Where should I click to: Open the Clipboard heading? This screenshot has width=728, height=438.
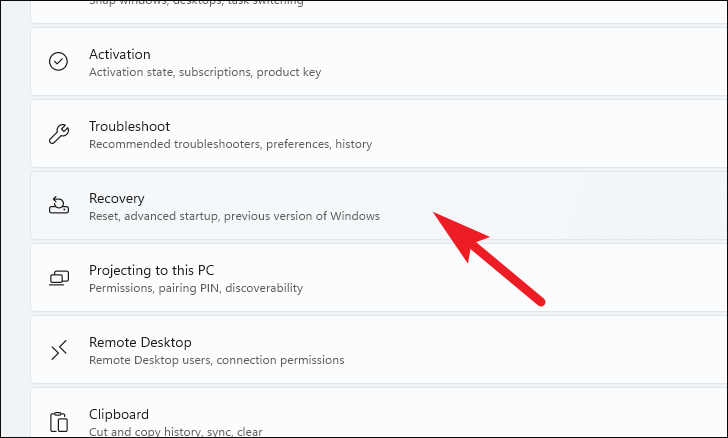[x=119, y=414]
